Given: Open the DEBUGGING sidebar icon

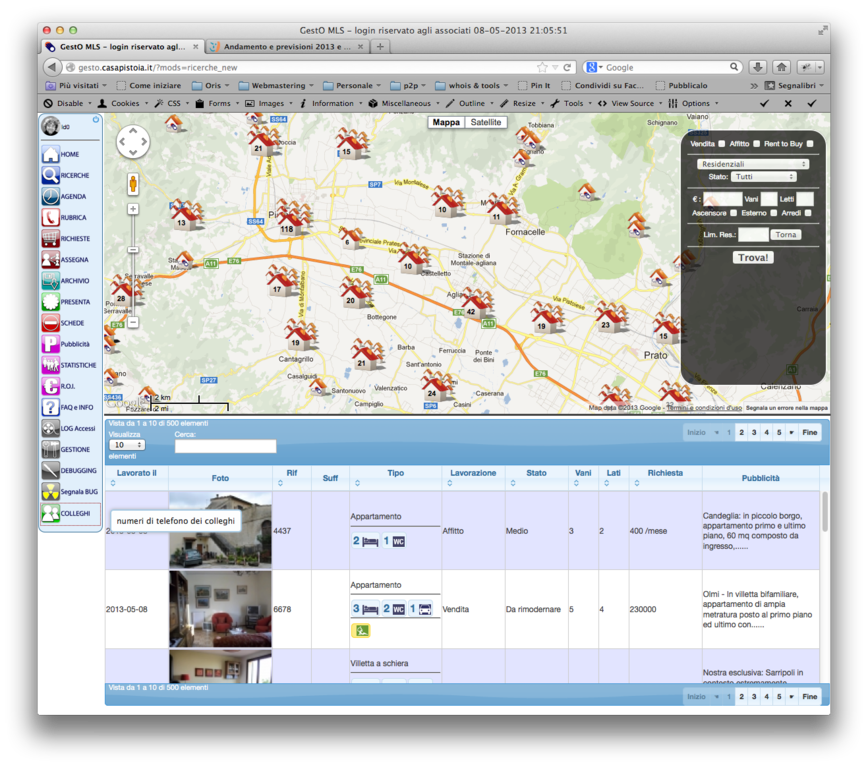Looking at the screenshot, I should (50, 470).
